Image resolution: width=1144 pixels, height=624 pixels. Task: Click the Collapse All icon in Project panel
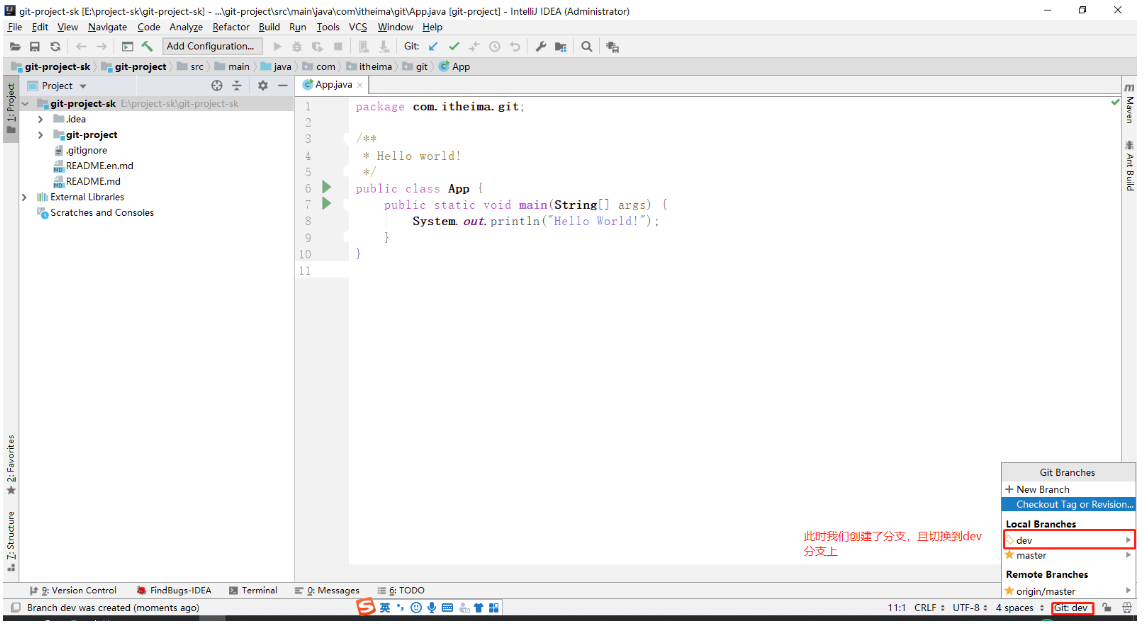[236, 85]
